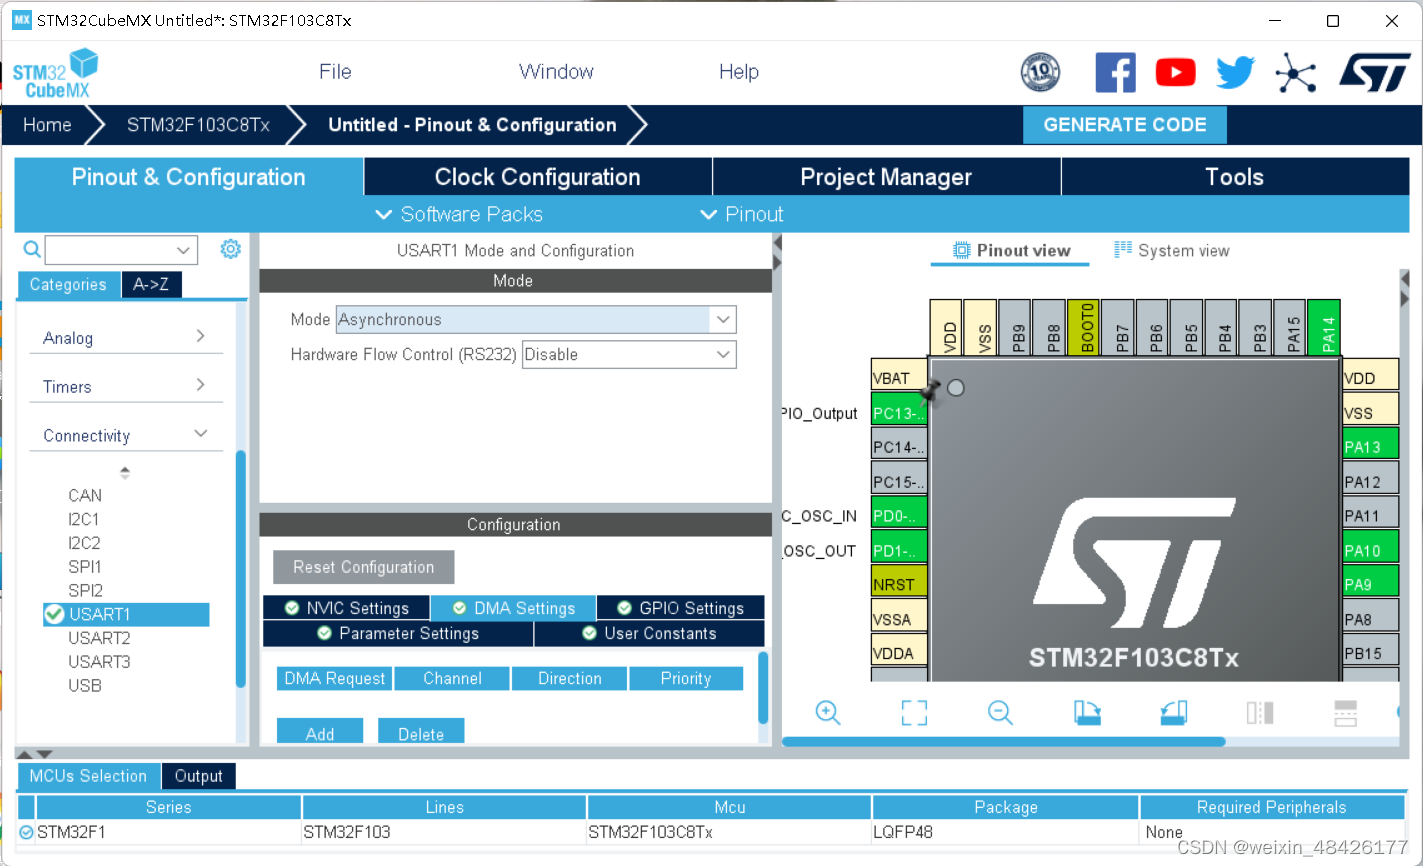This screenshot has height=866, width=1423.
Task: Click the 10 years anniversary badge icon
Action: pyautogui.click(x=1040, y=72)
